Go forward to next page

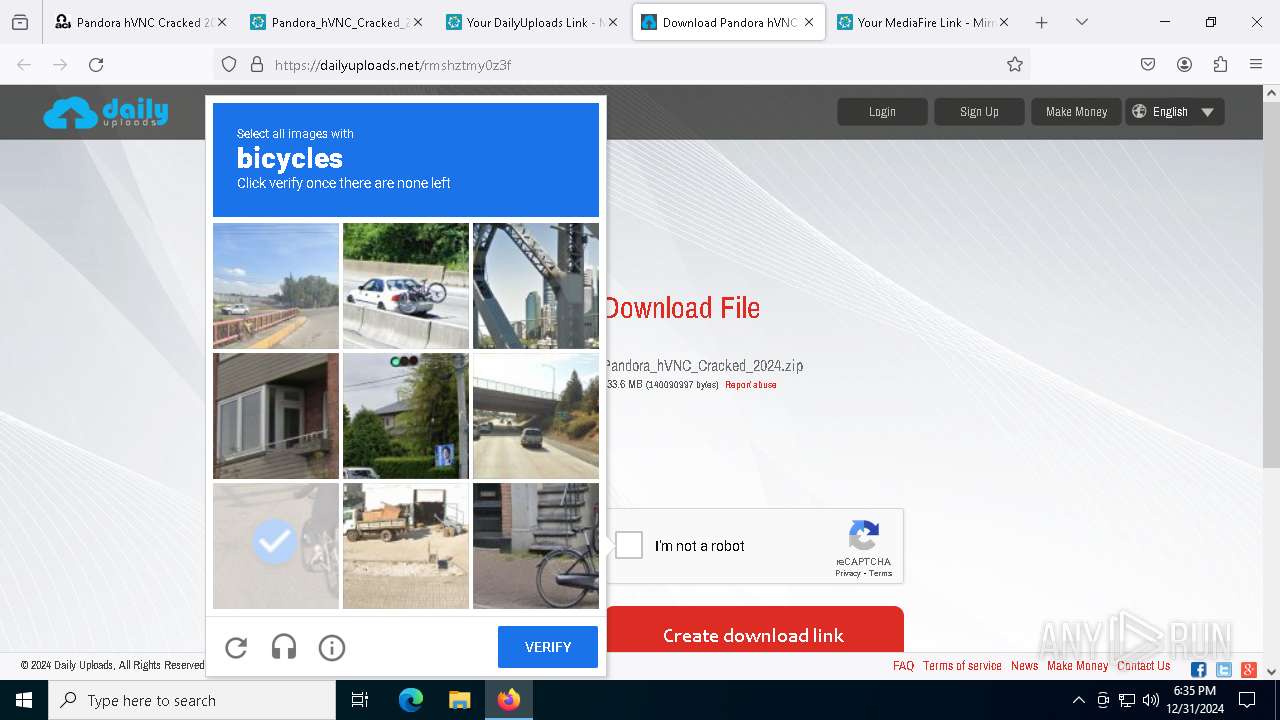60,65
